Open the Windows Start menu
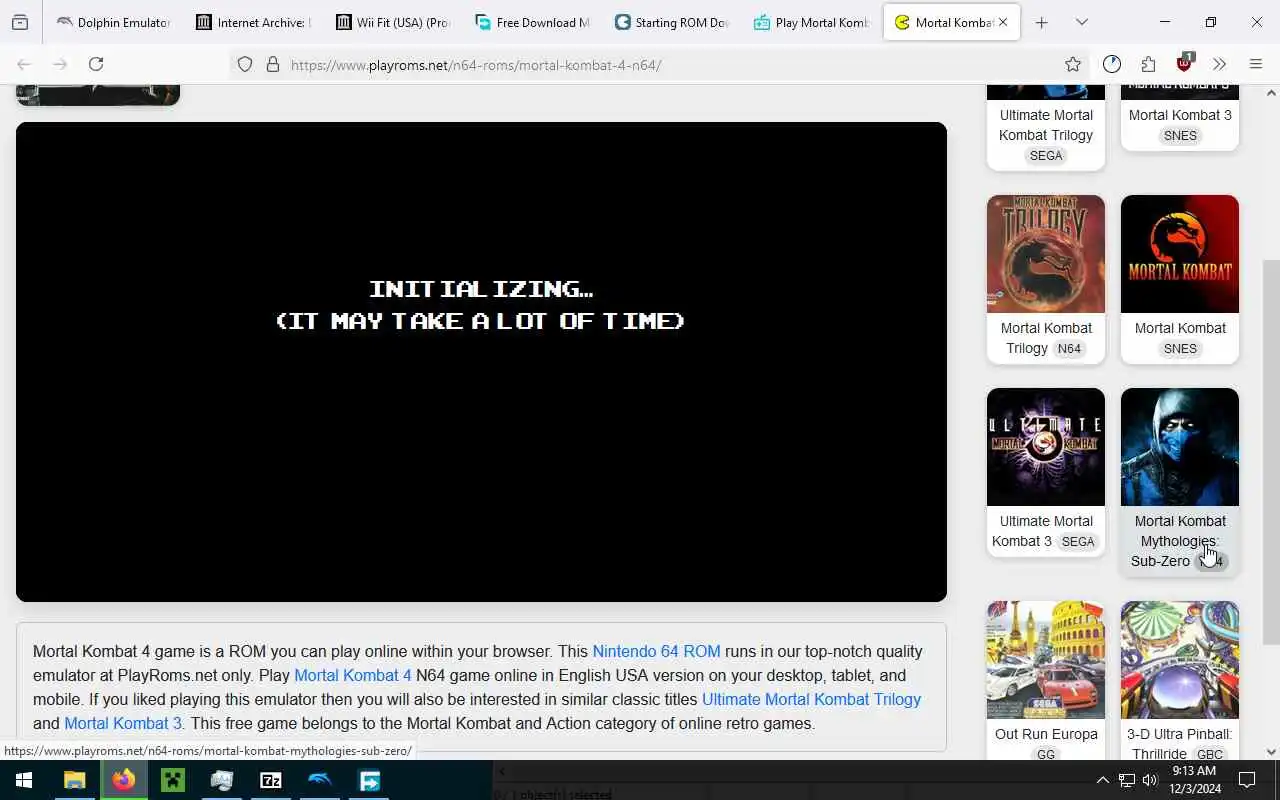Image resolution: width=1280 pixels, height=800 pixels. point(24,780)
